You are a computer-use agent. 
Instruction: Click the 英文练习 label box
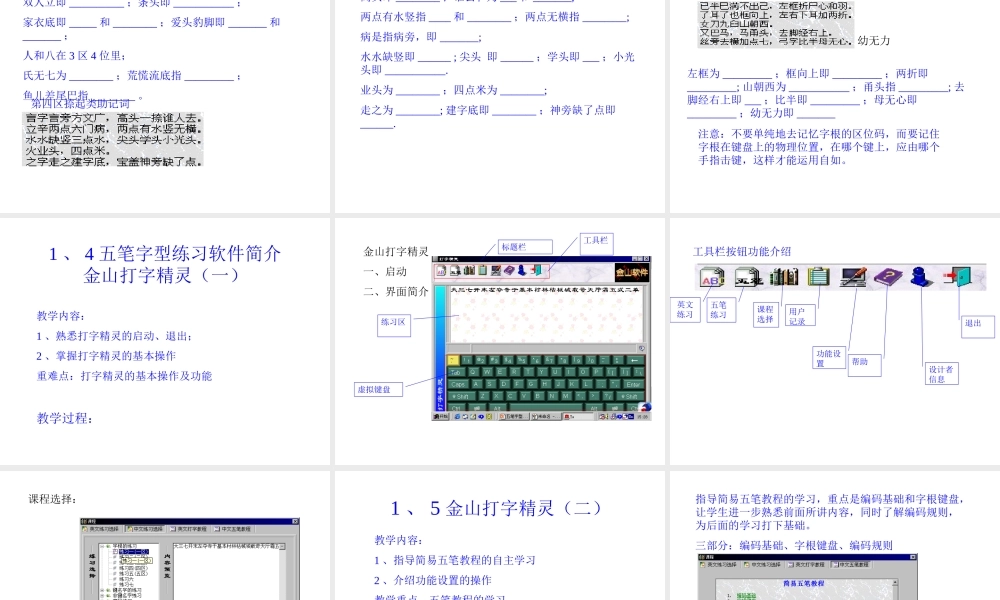686,310
